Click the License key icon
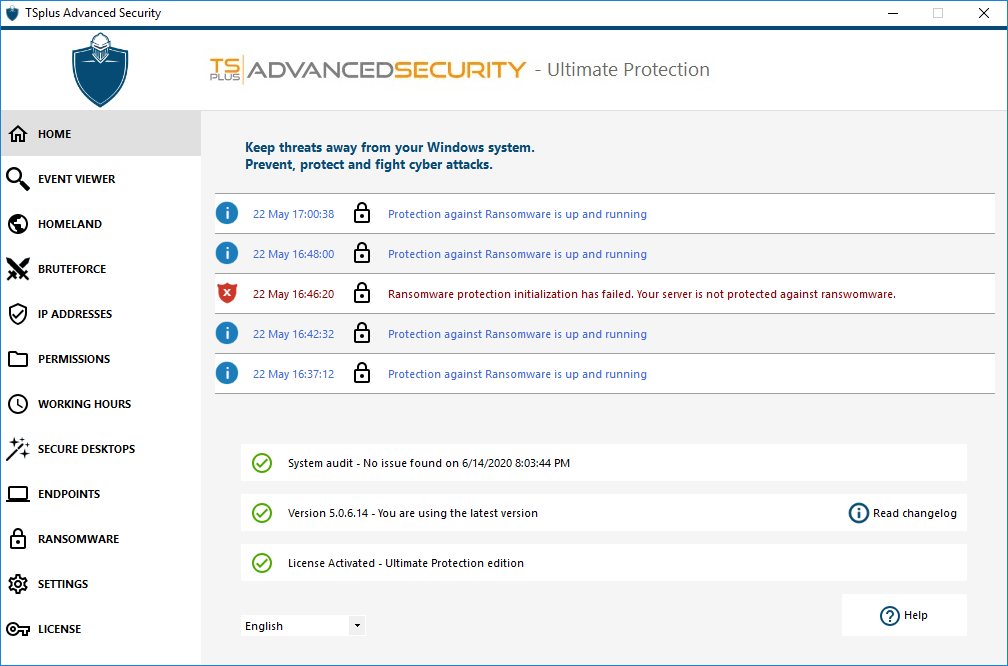 pos(18,629)
